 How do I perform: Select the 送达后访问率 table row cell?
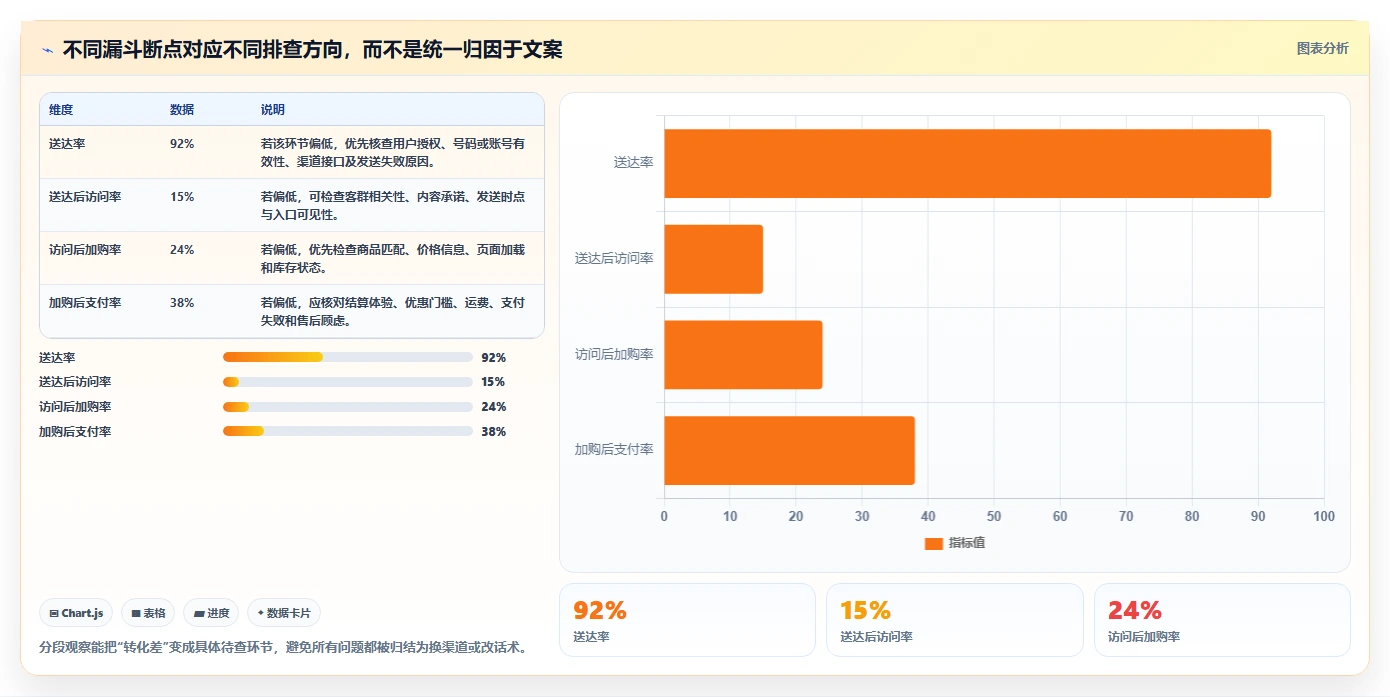(85, 197)
